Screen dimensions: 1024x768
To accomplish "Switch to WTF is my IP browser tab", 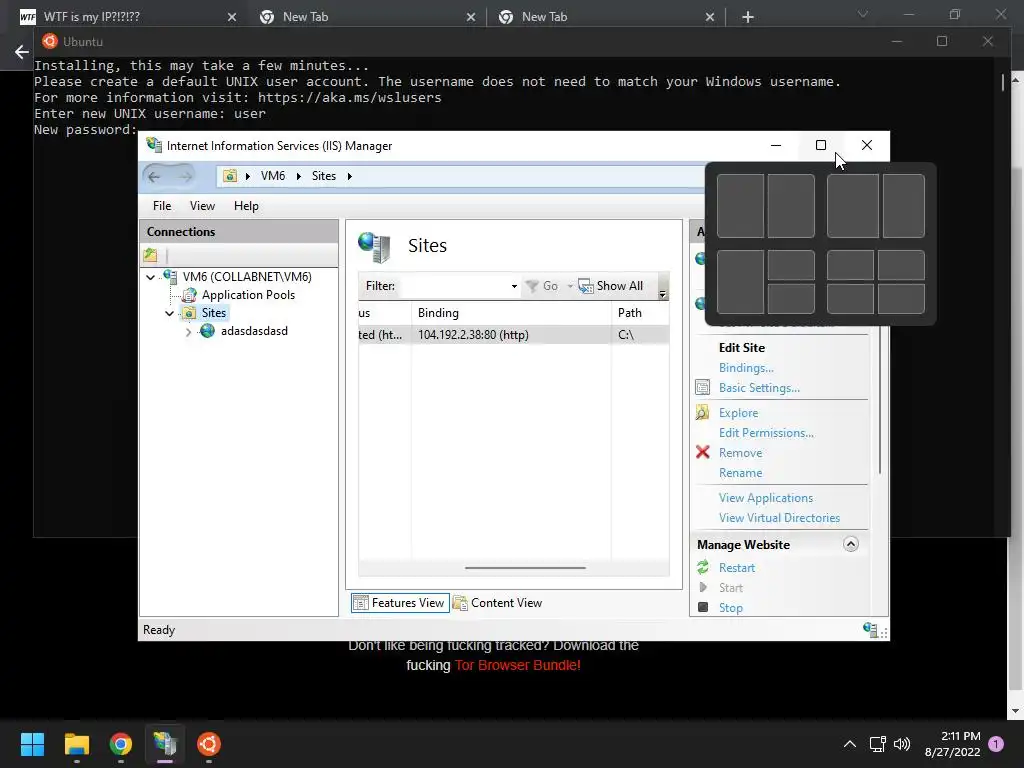I will 127,17.
